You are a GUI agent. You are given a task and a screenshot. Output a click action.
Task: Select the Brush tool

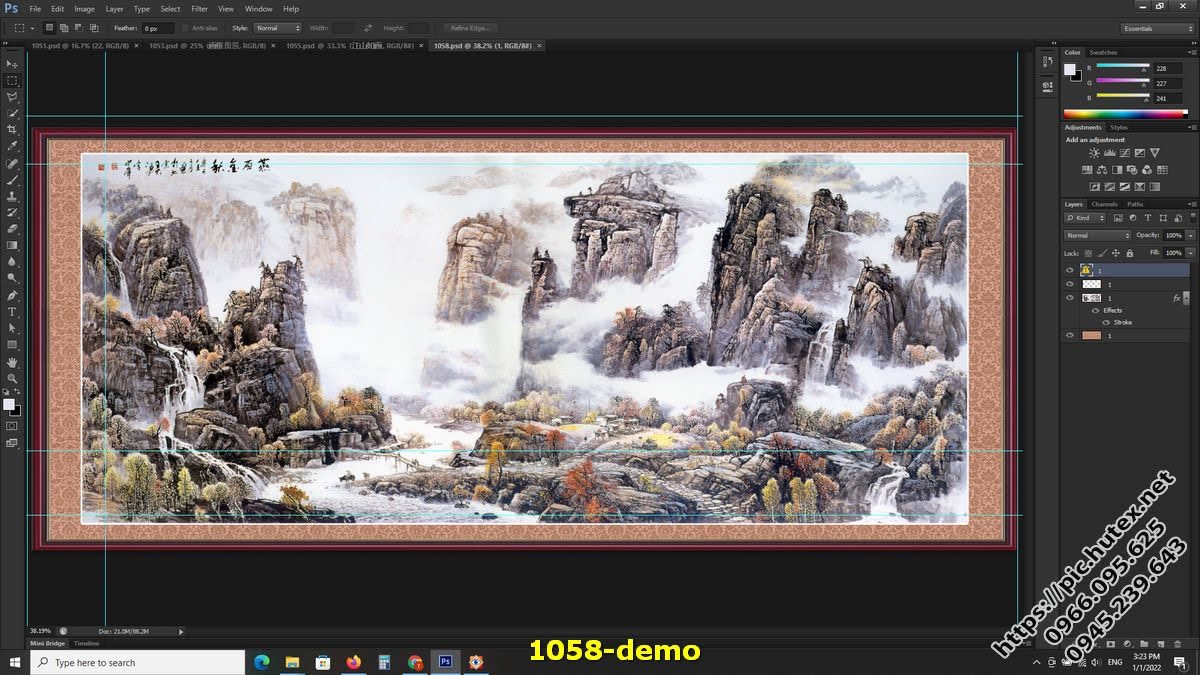coord(12,179)
